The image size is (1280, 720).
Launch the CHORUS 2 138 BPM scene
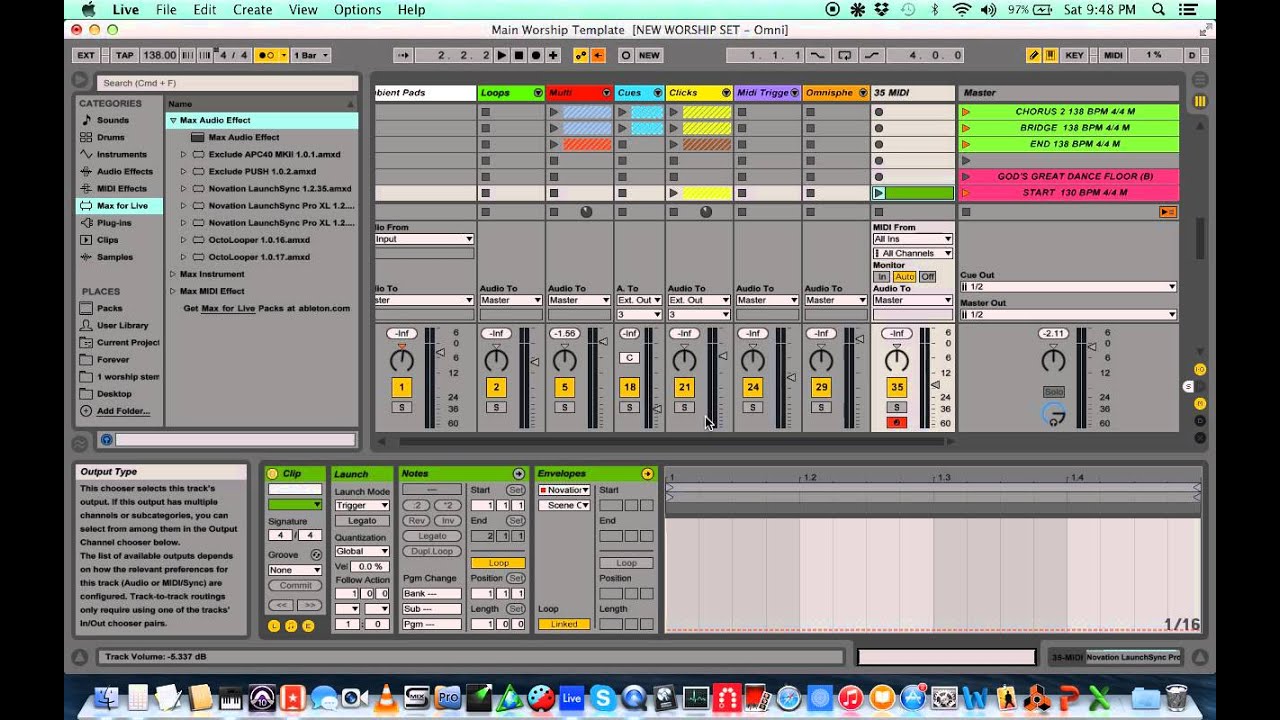pos(966,112)
